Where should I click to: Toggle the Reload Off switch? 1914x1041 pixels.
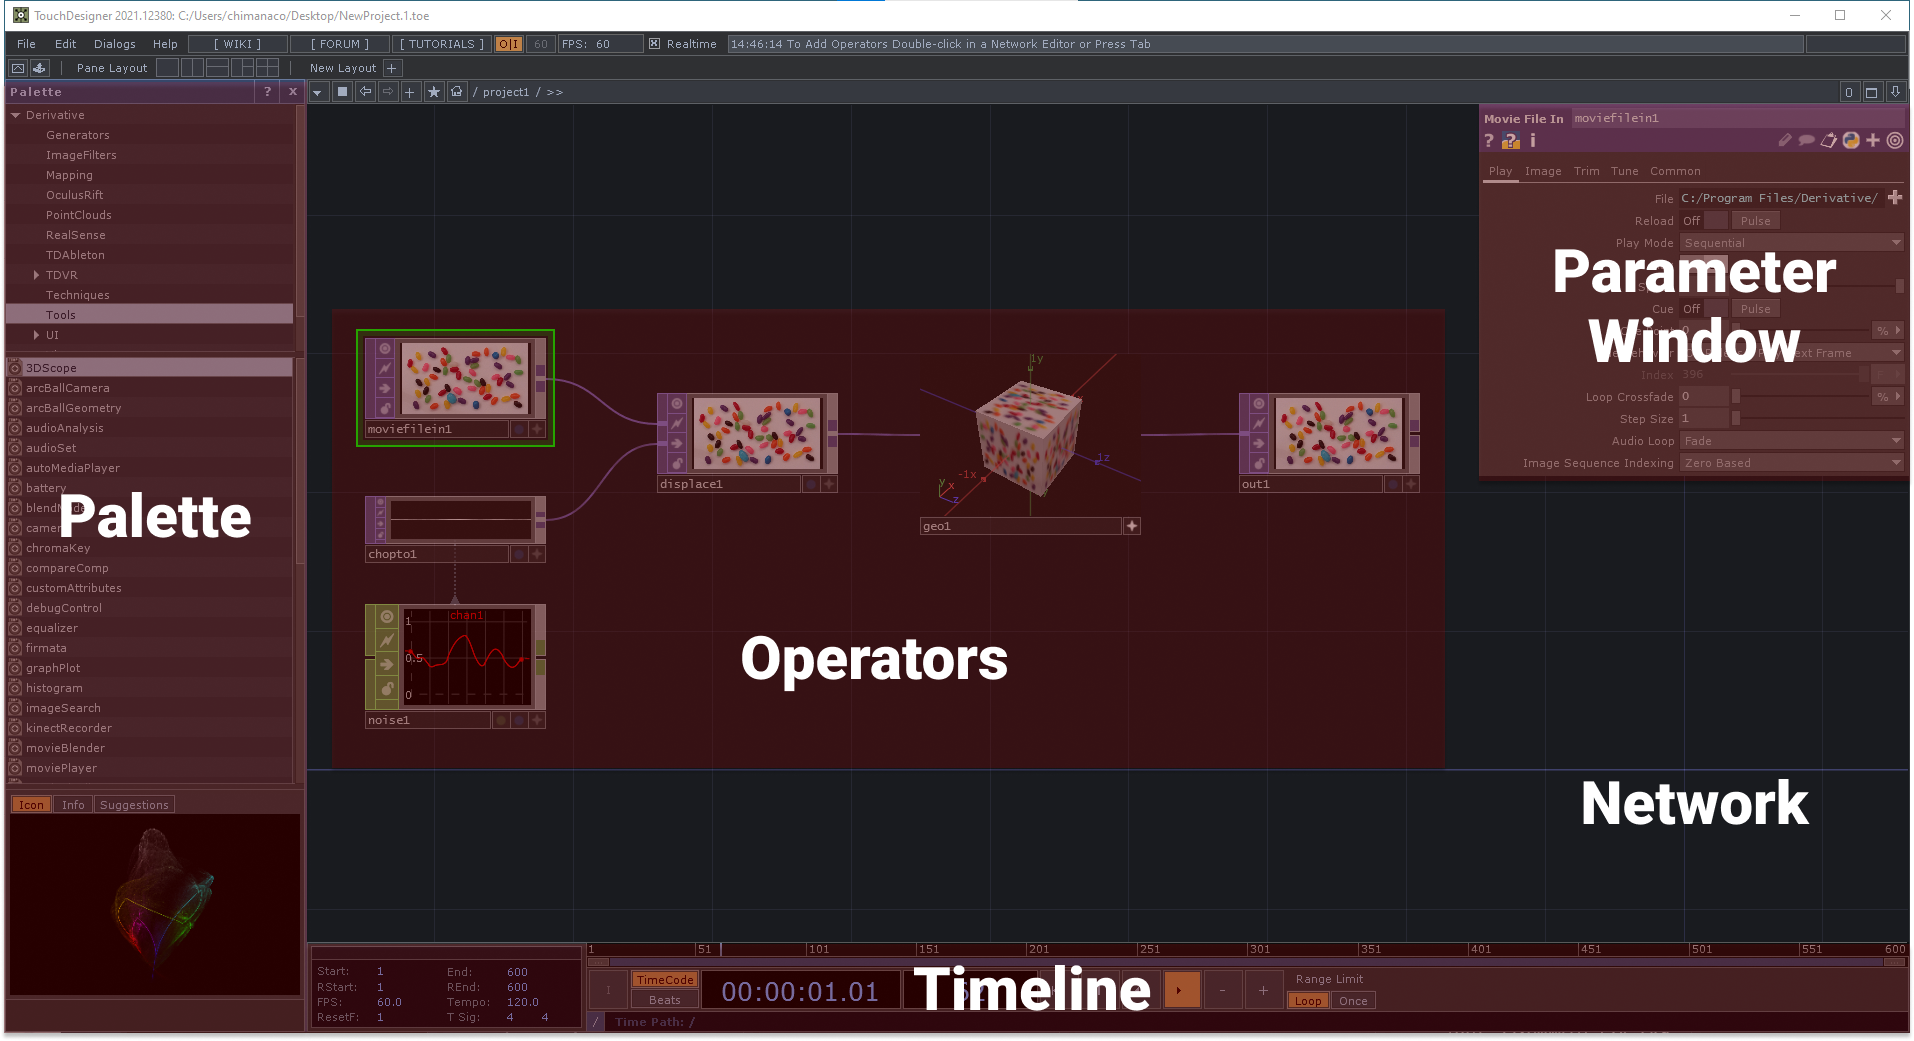tap(1714, 221)
